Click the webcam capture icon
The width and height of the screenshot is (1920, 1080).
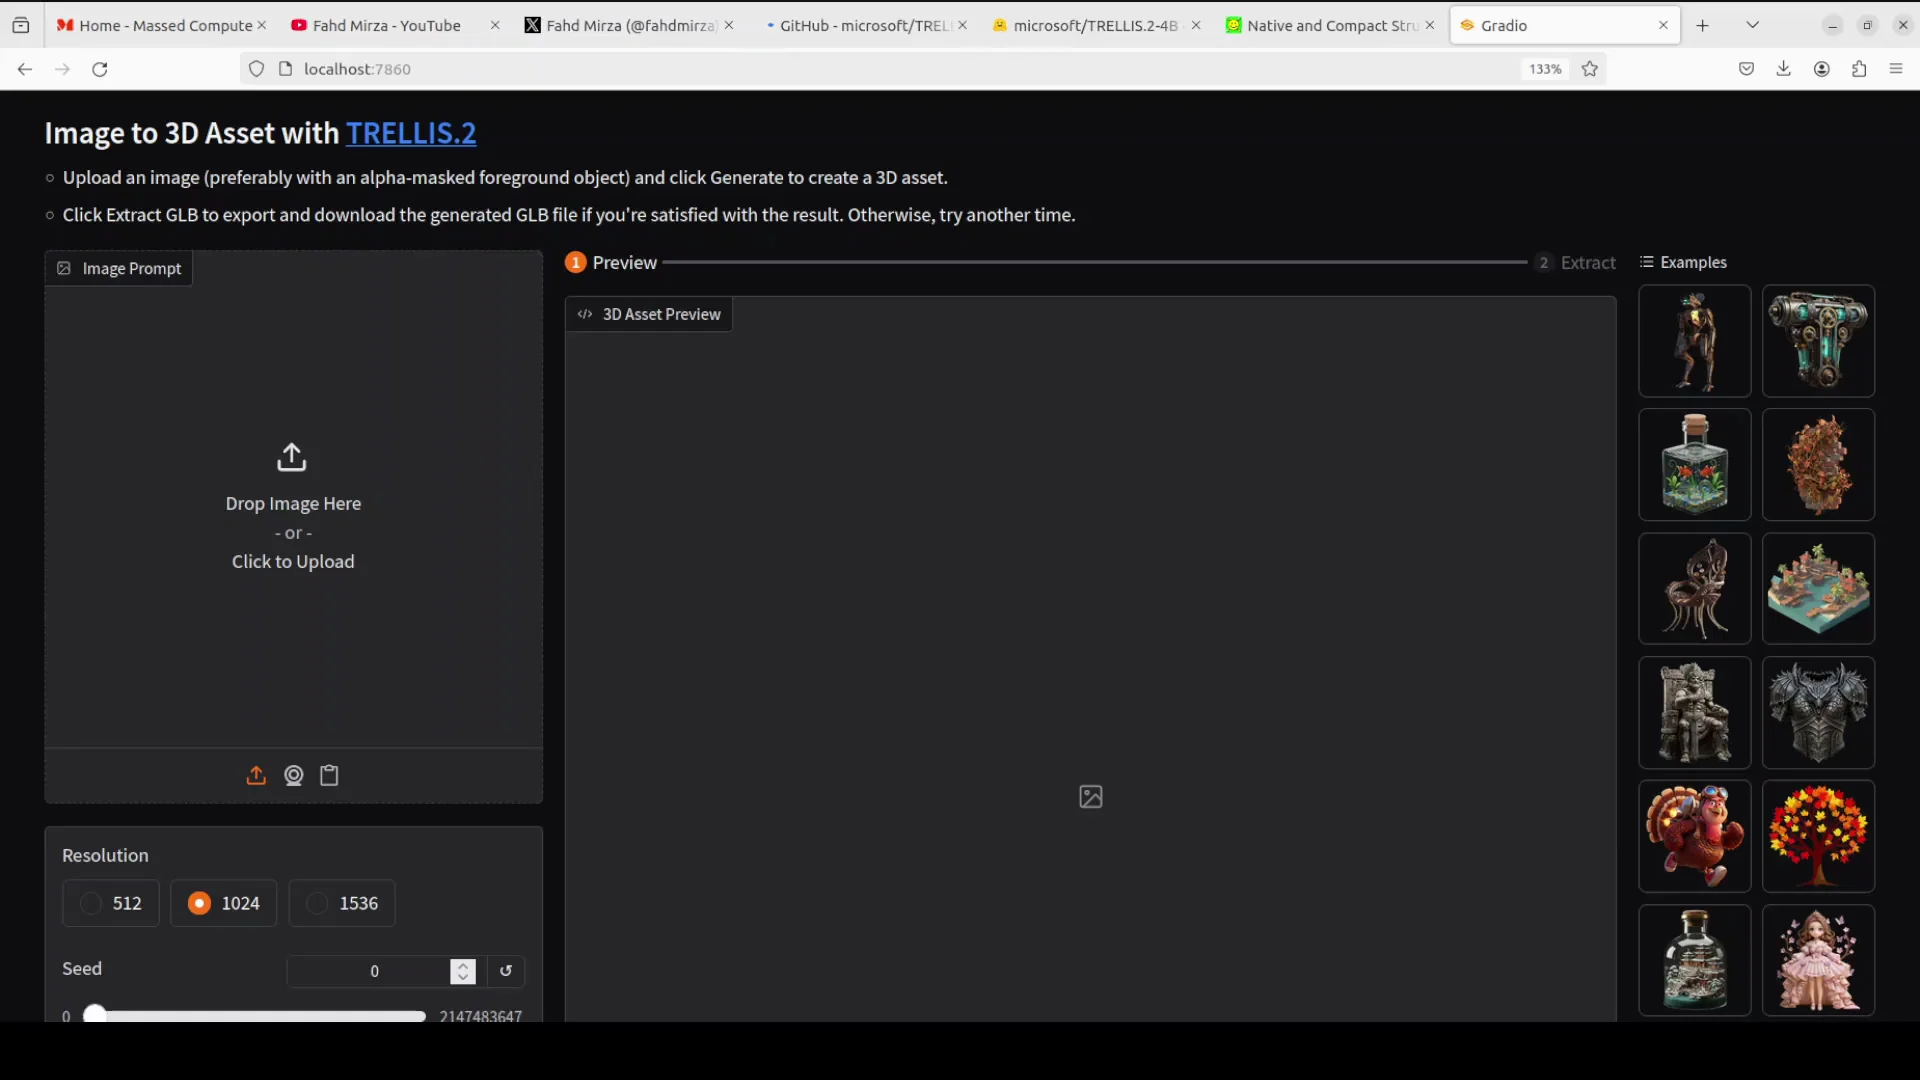click(293, 776)
